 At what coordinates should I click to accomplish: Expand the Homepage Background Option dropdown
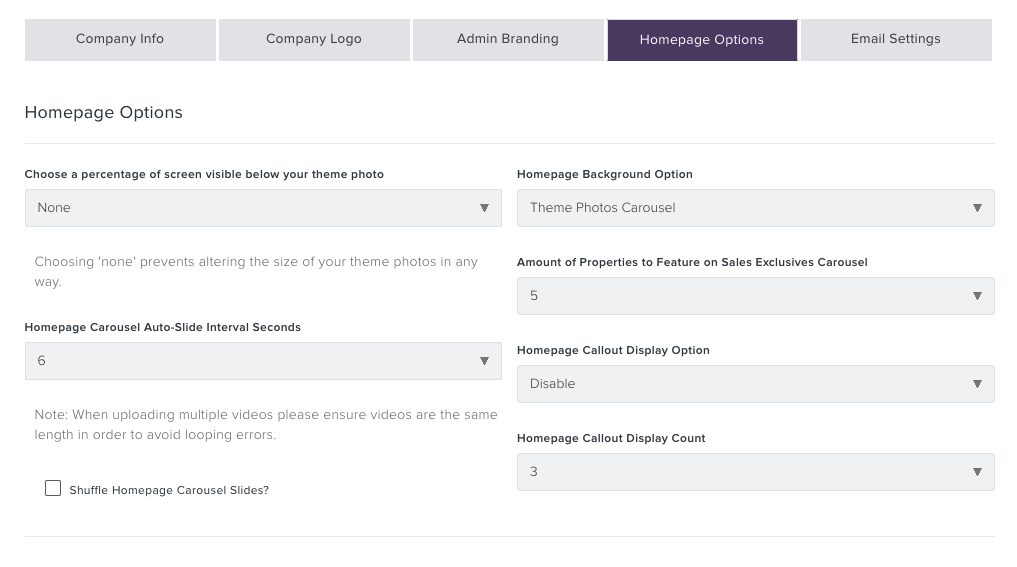[756, 208]
